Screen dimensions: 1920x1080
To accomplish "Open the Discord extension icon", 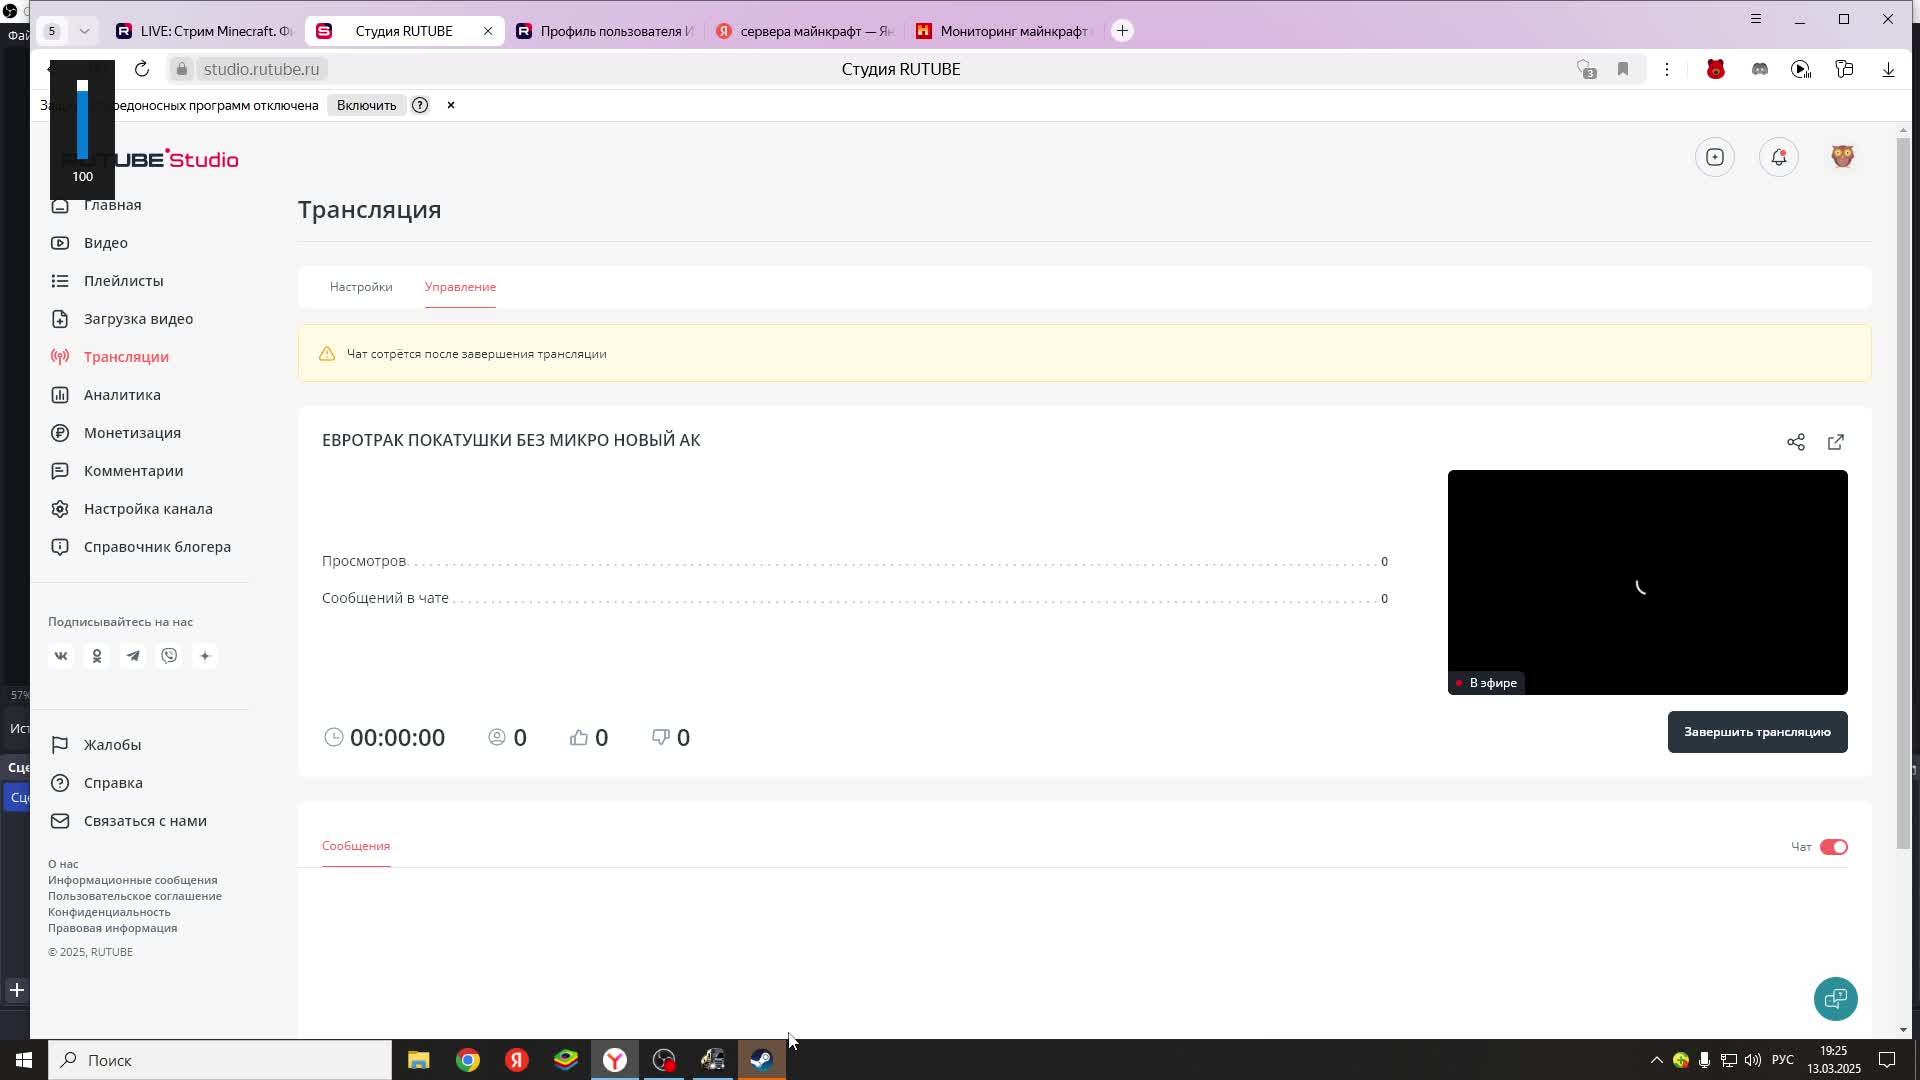I will pyautogui.click(x=1760, y=69).
